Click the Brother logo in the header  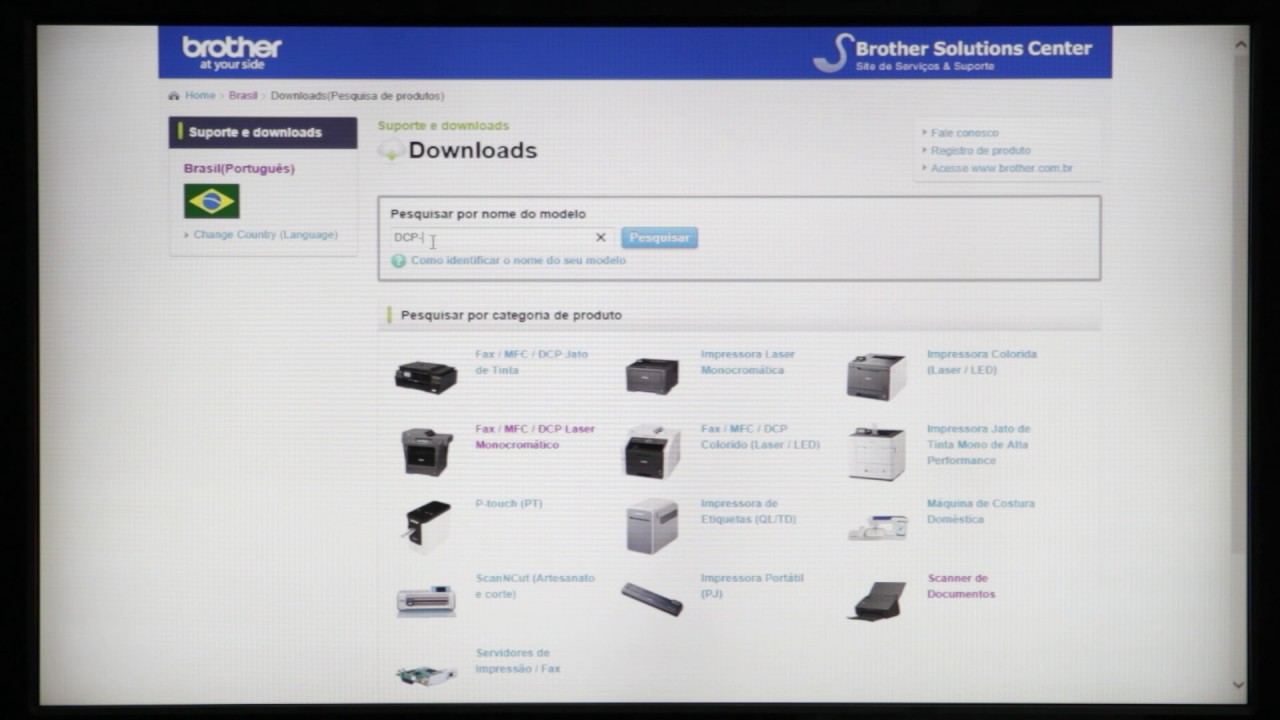pos(232,52)
